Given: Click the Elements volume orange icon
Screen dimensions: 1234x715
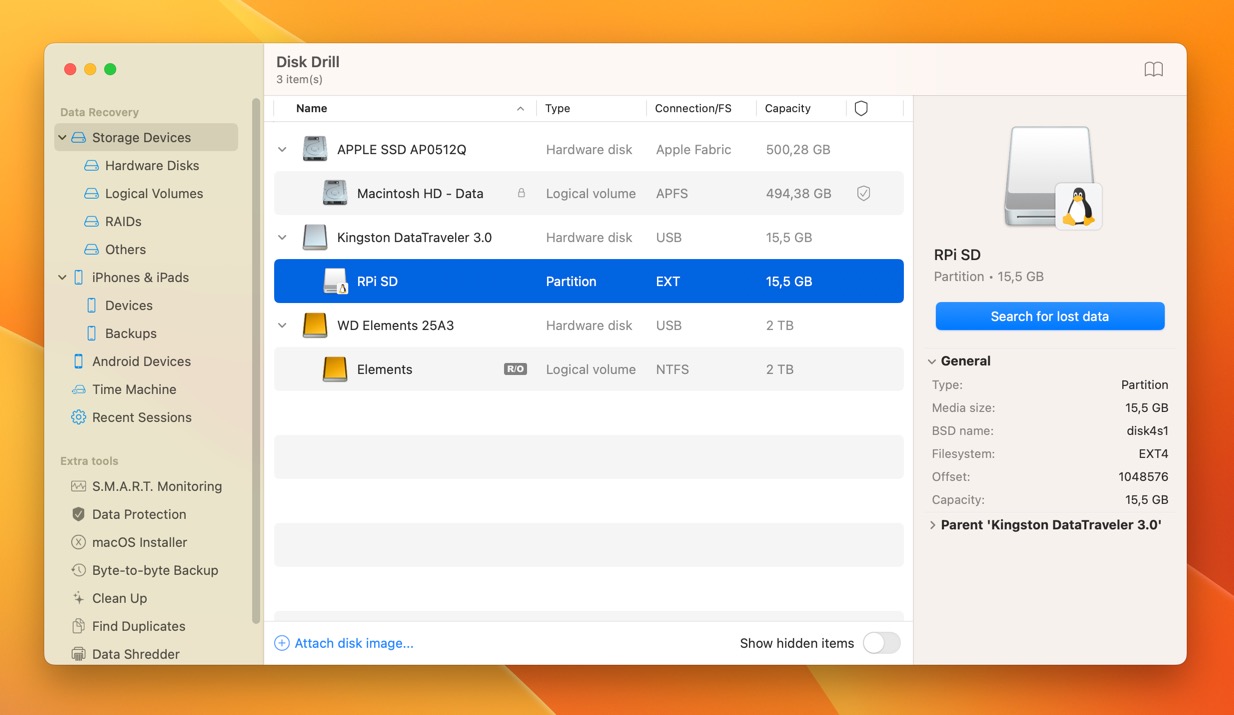Looking at the screenshot, I should (335, 370).
